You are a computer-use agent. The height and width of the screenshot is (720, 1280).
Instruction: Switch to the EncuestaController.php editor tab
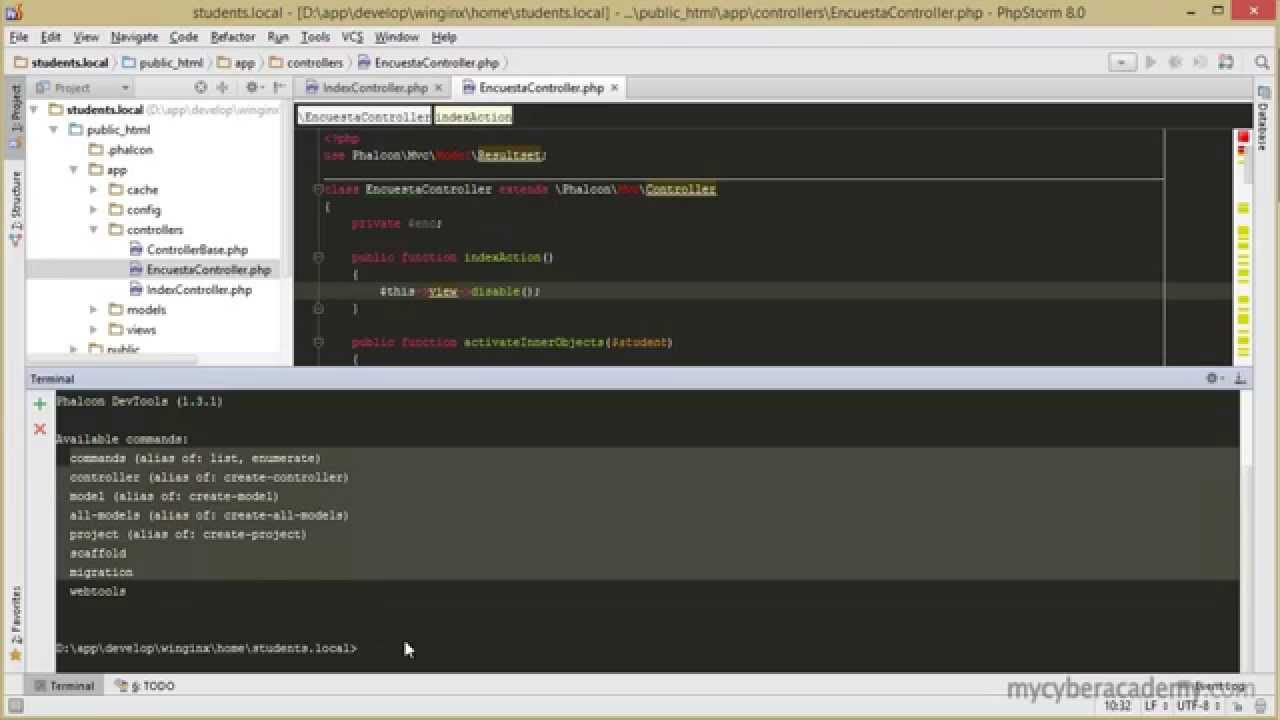[x=541, y=88]
